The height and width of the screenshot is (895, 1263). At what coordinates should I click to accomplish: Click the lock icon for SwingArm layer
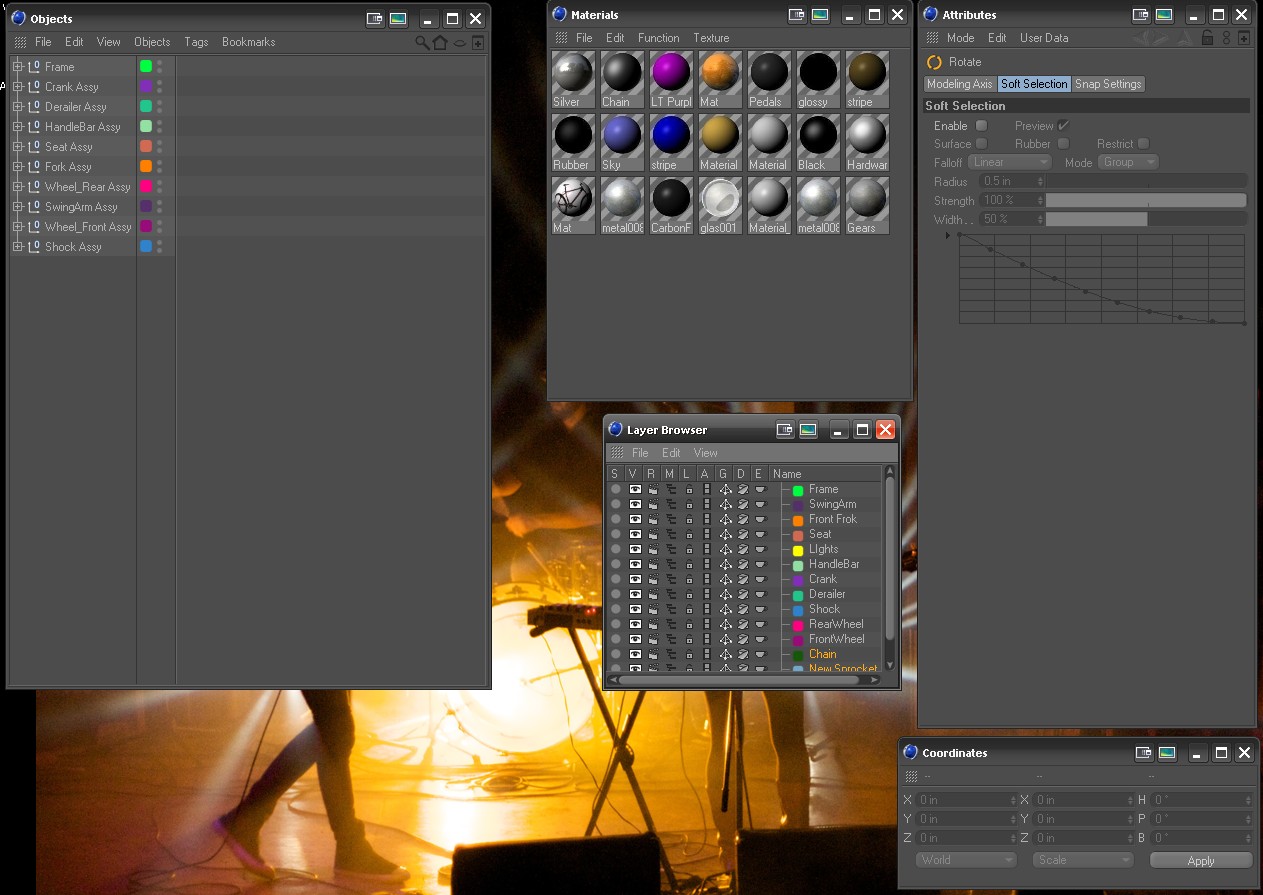tap(689, 505)
